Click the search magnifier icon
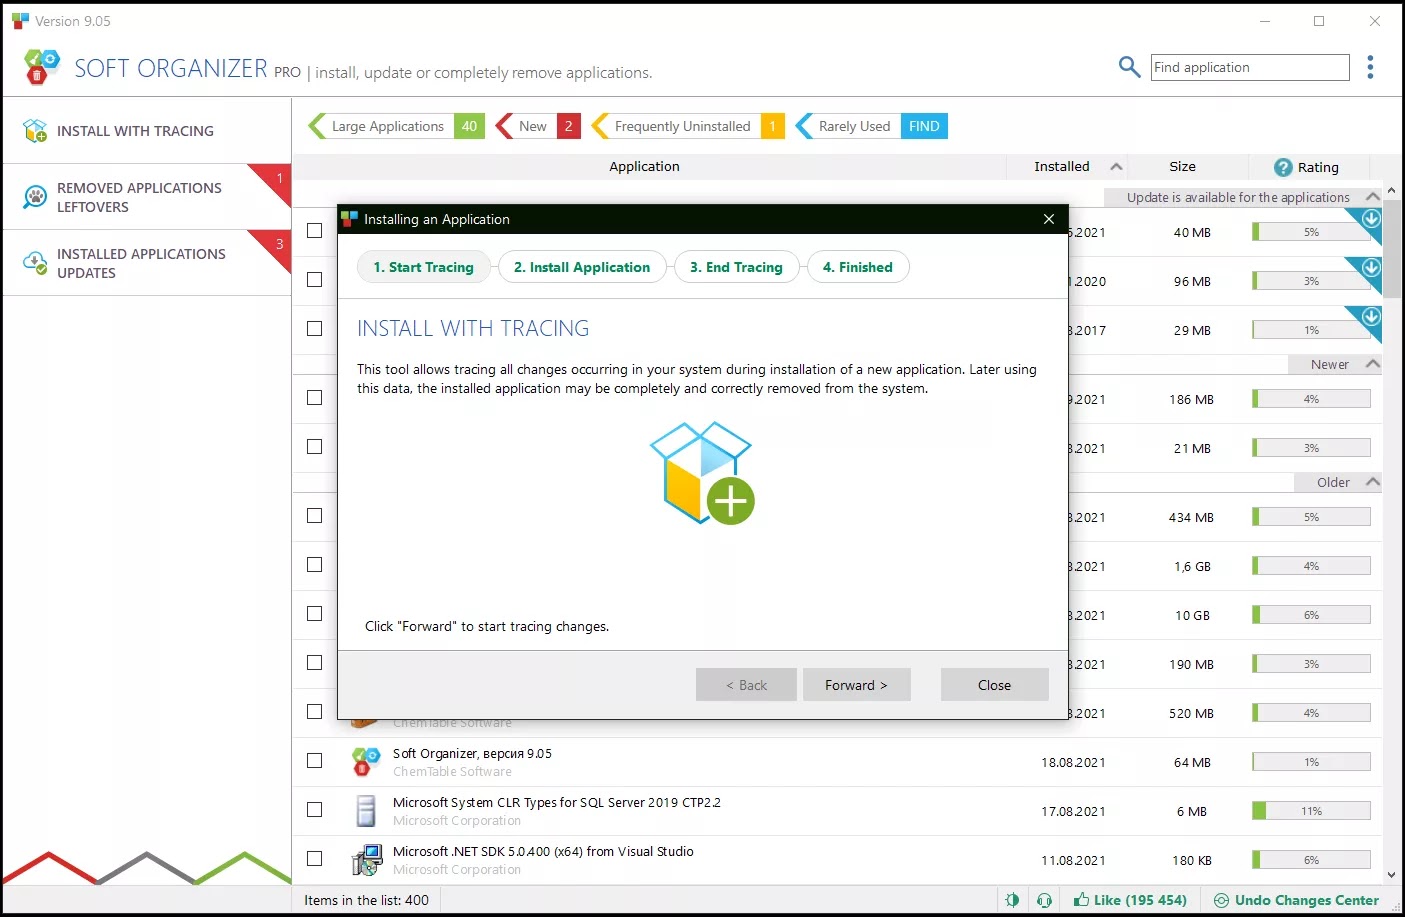The height and width of the screenshot is (917, 1405). click(1129, 67)
